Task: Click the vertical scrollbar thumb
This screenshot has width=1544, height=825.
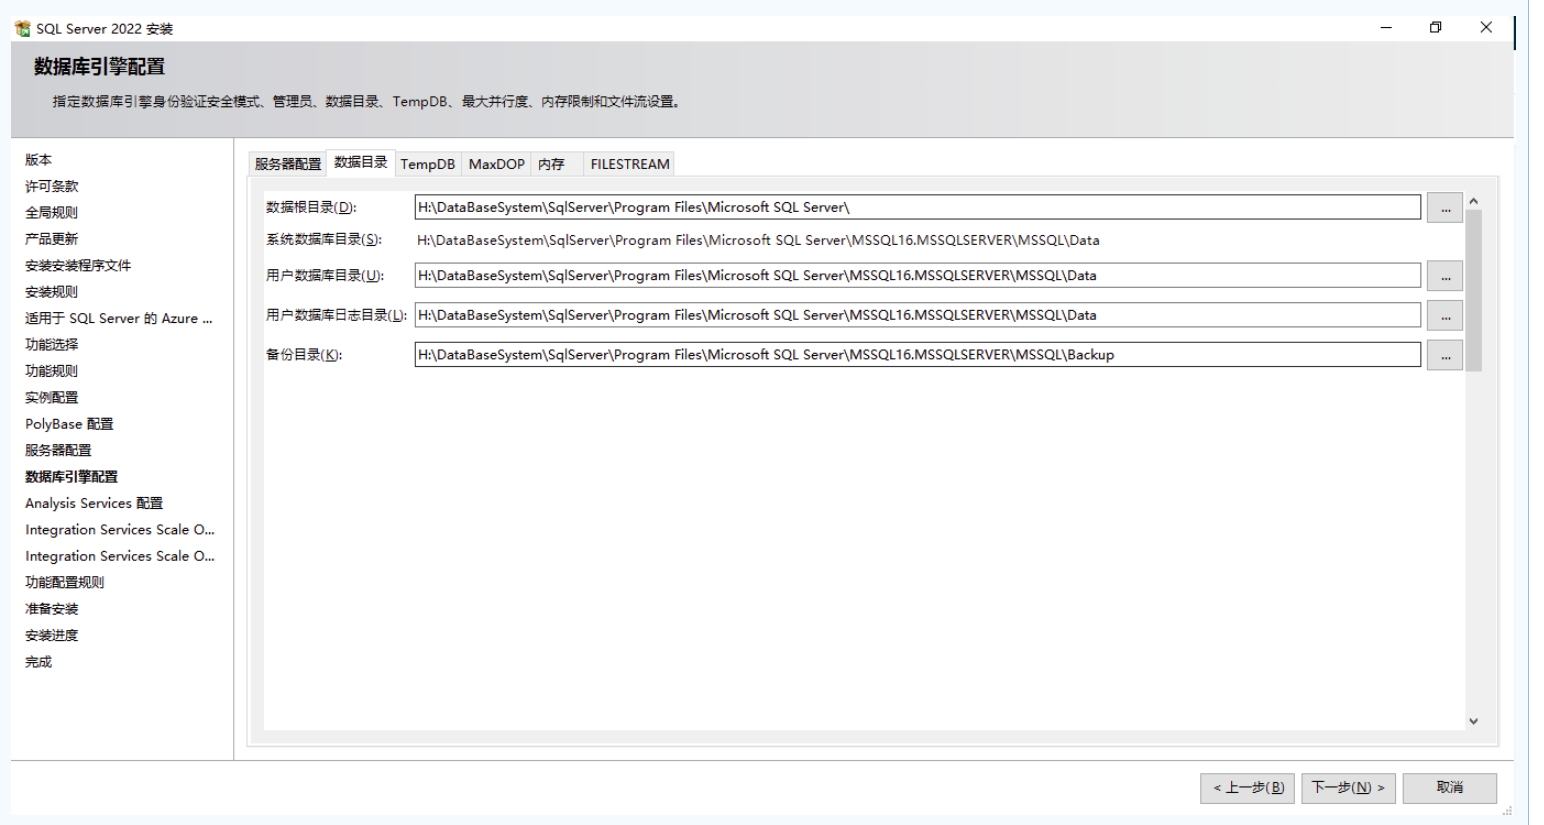Action: pyautogui.click(x=1473, y=290)
